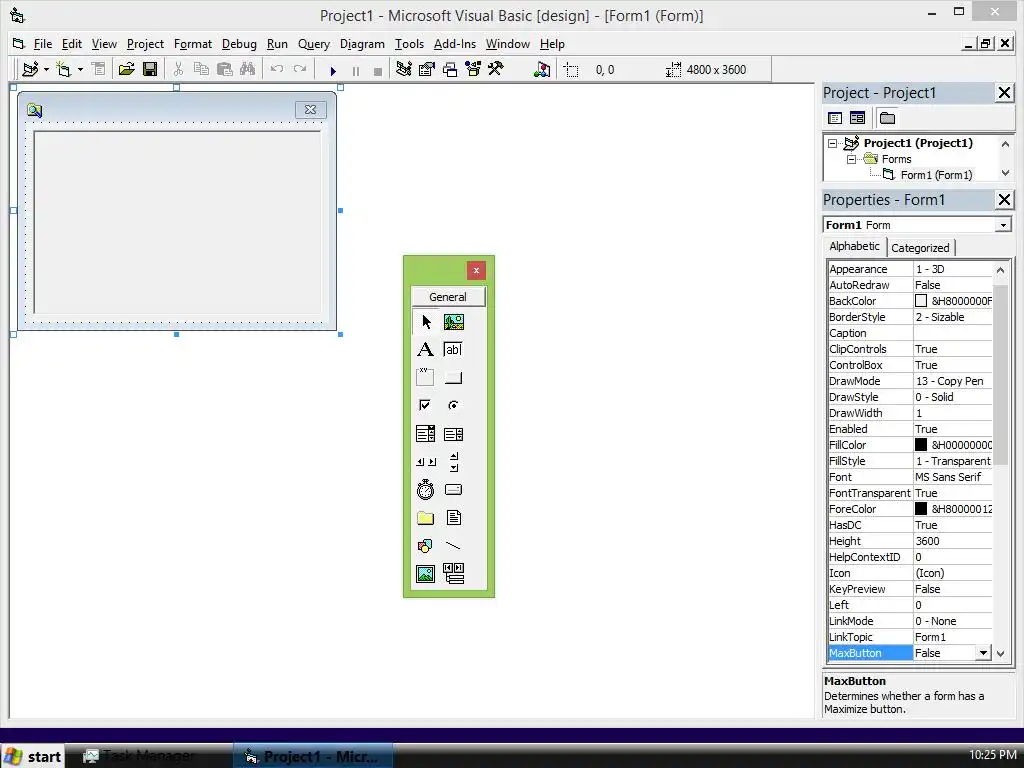Select the ListBox tool in the toolbox
Viewport: 1024px width, 768px height.
click(x=454, y=434)
